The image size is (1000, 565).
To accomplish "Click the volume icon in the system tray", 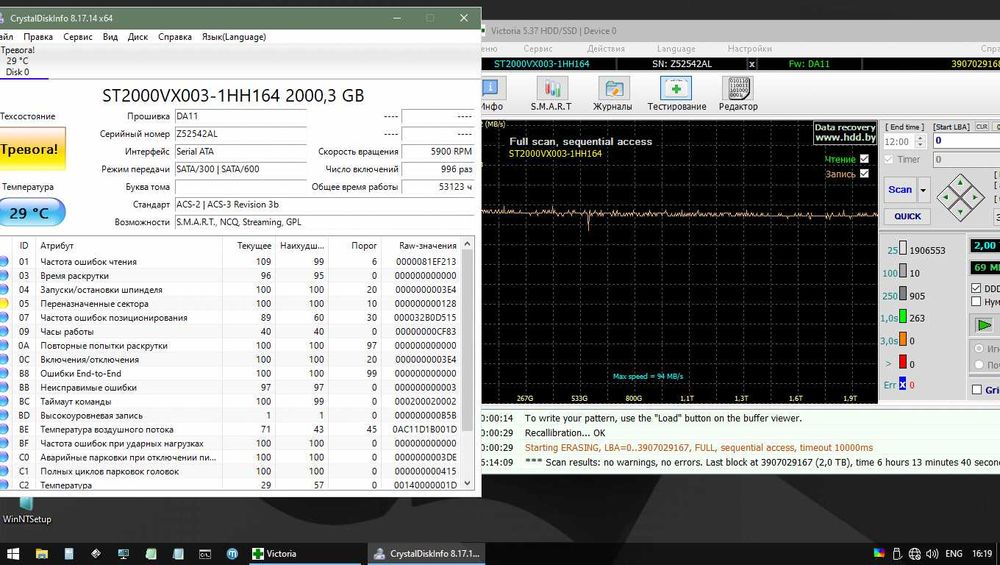I will (x=932, y=554).
